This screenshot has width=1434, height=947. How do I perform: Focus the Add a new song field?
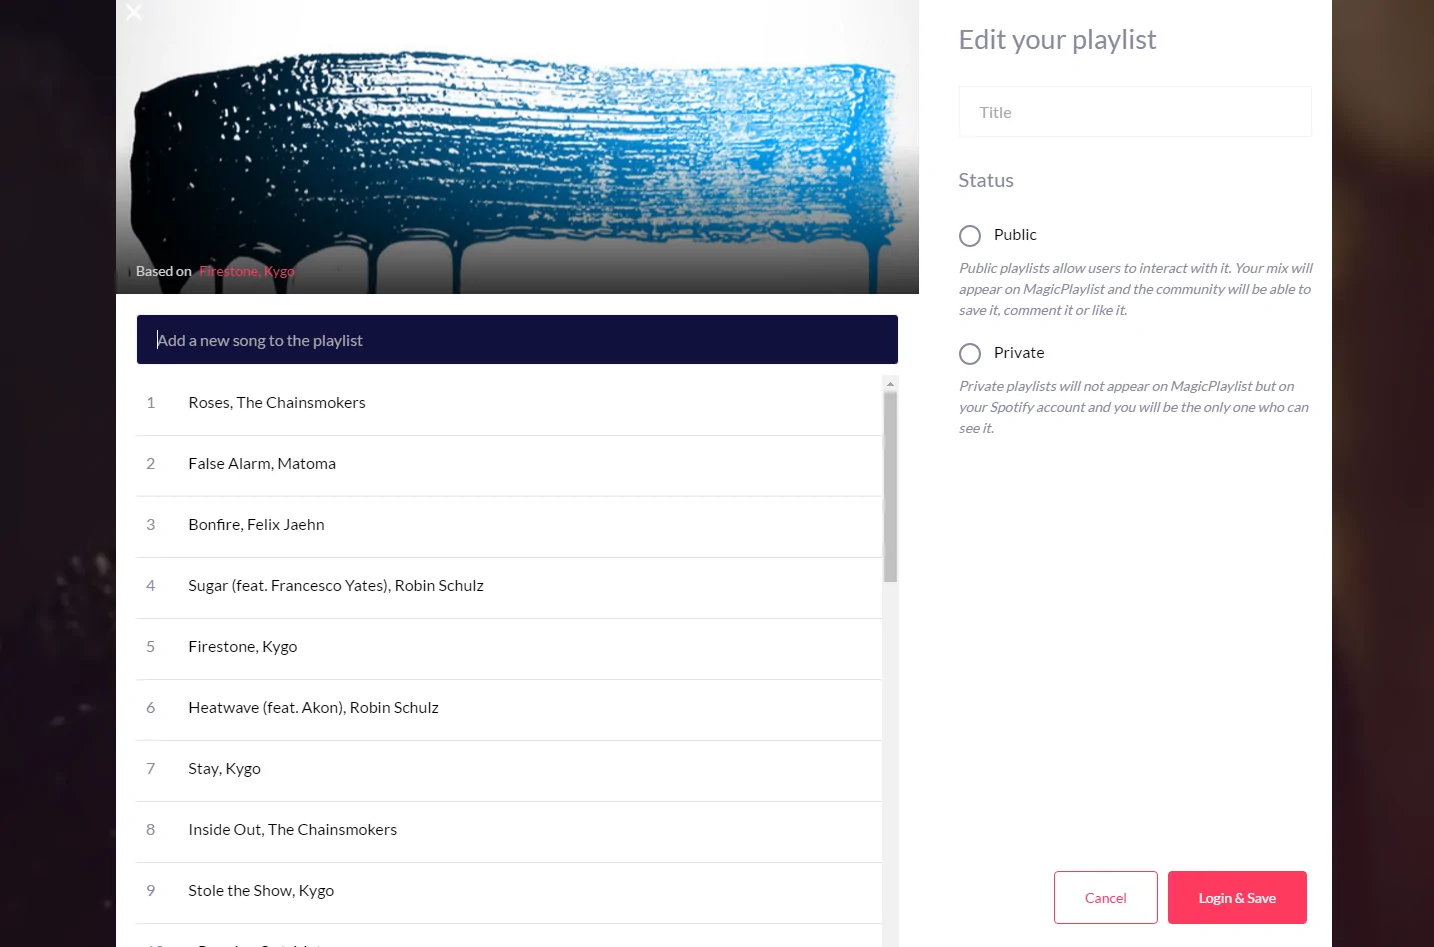517,340
